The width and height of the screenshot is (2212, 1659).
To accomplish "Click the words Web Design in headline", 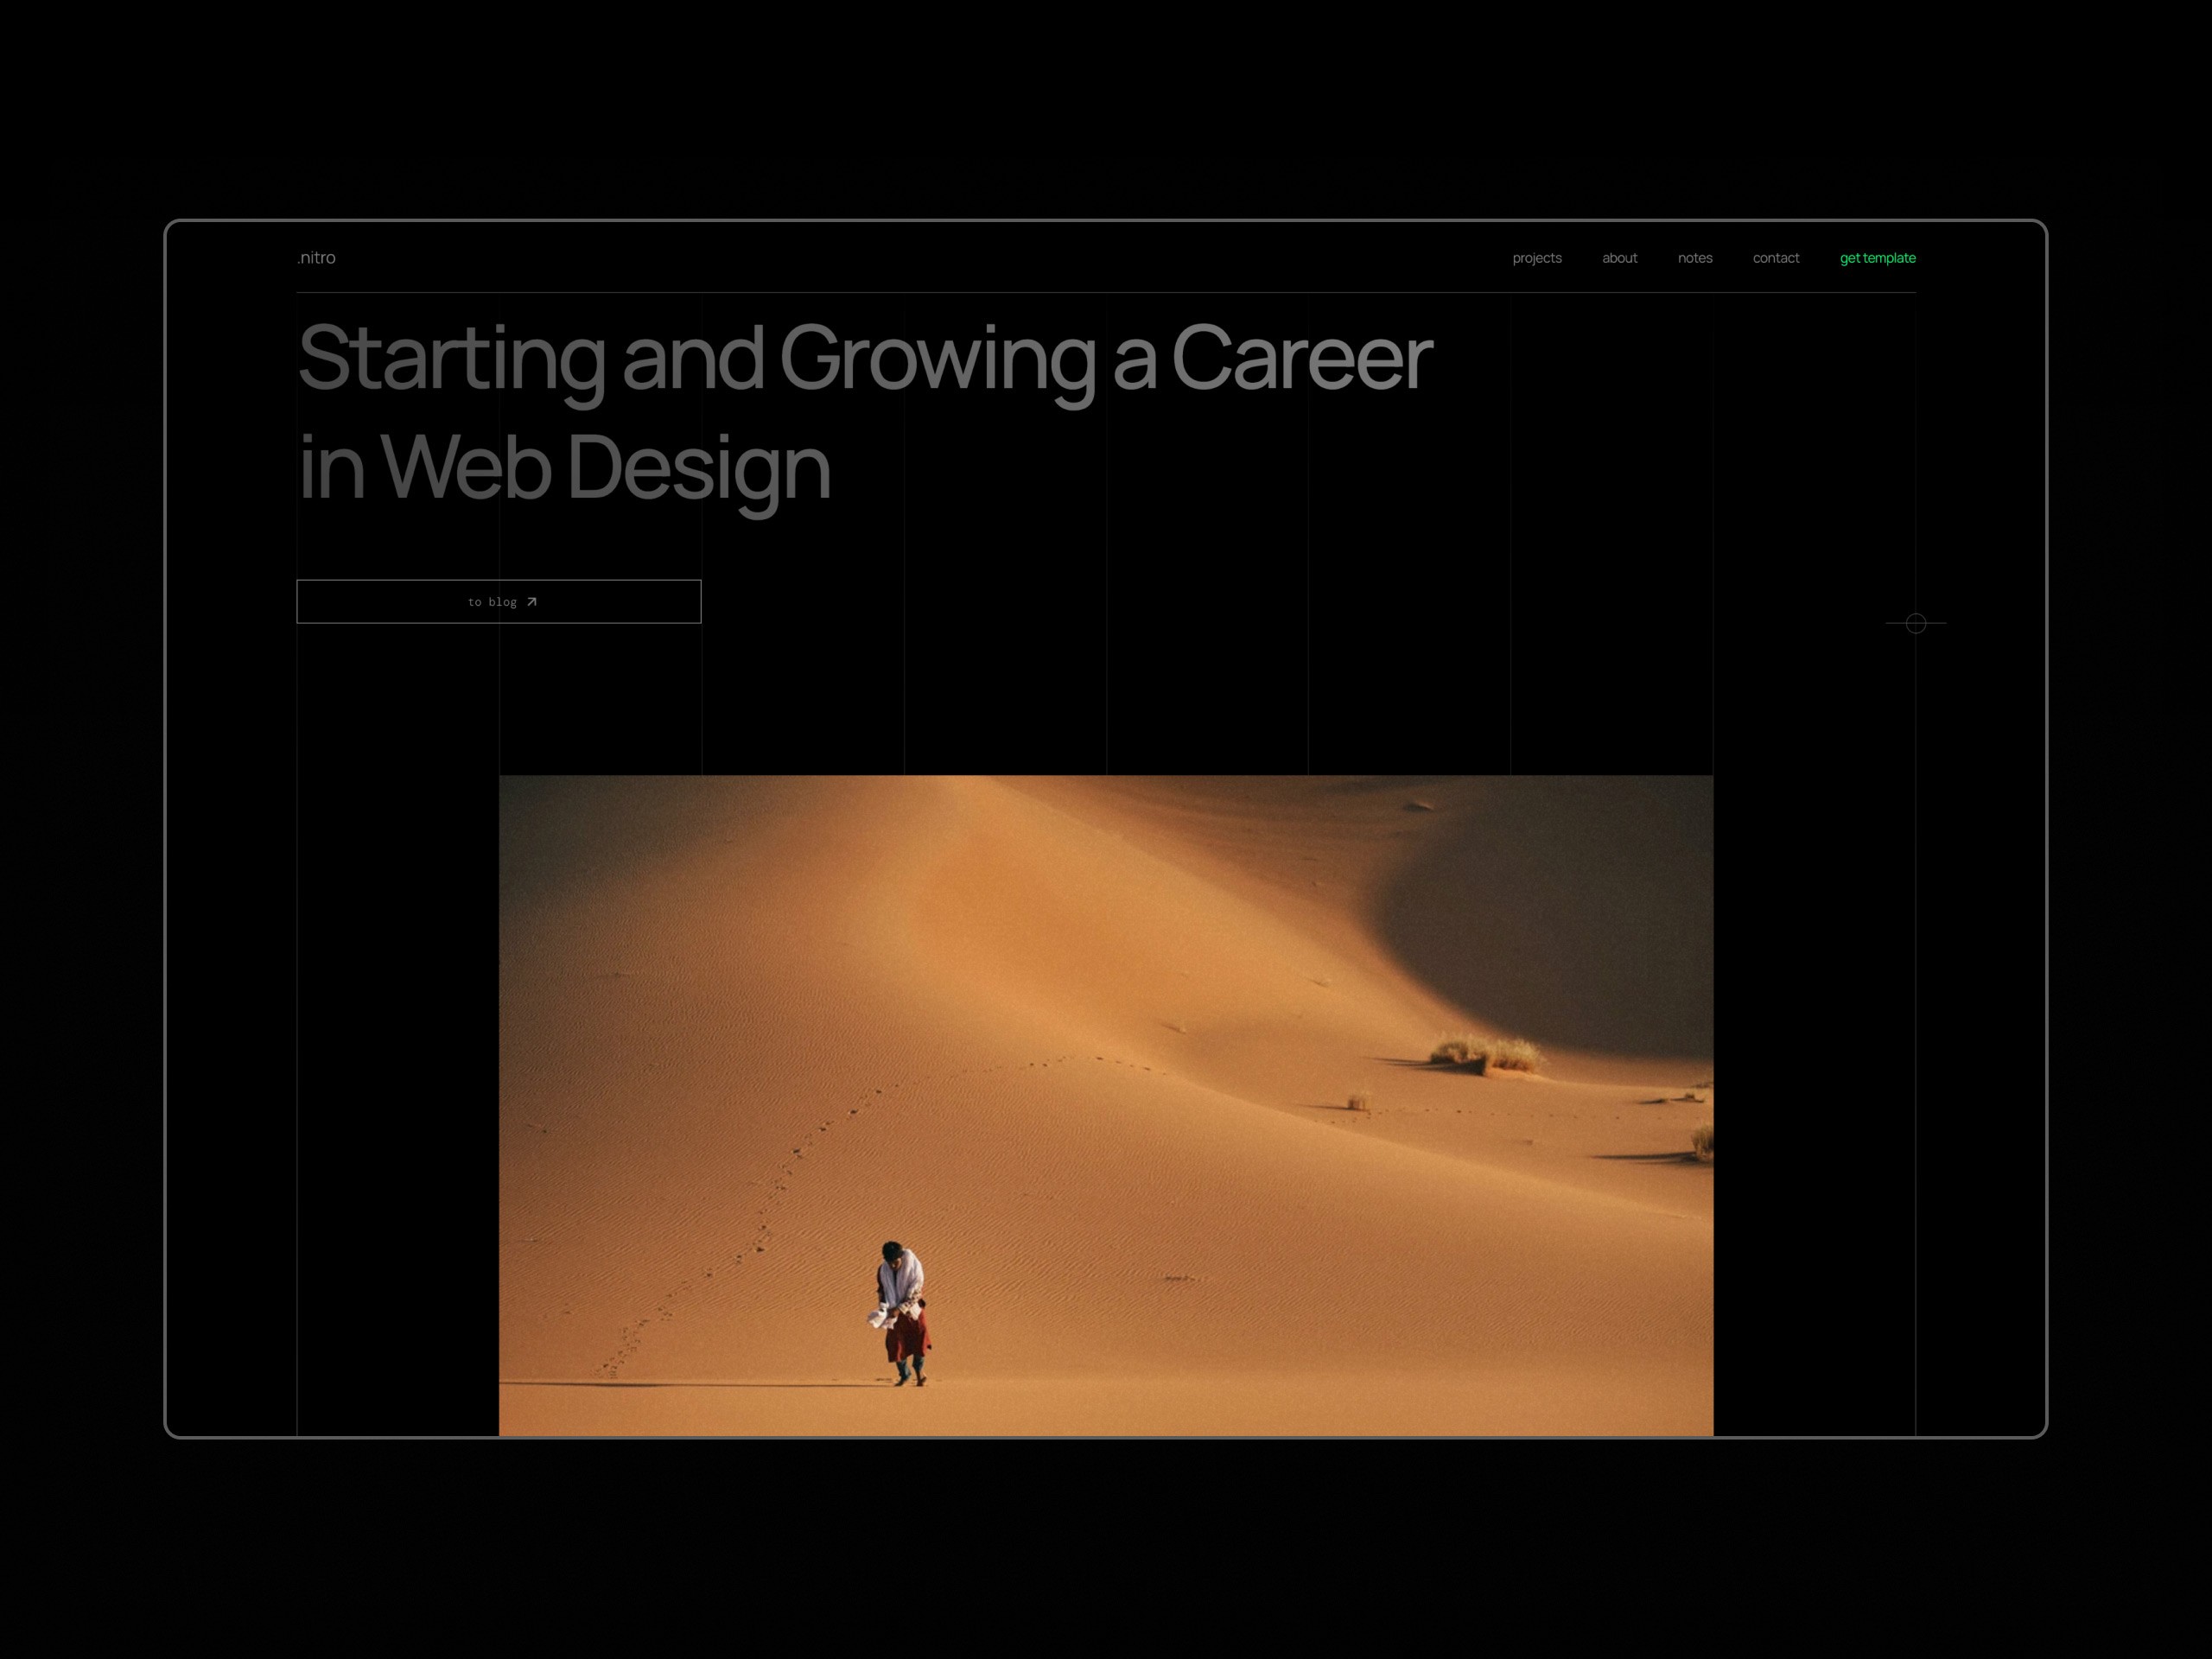I will point(605,467).
